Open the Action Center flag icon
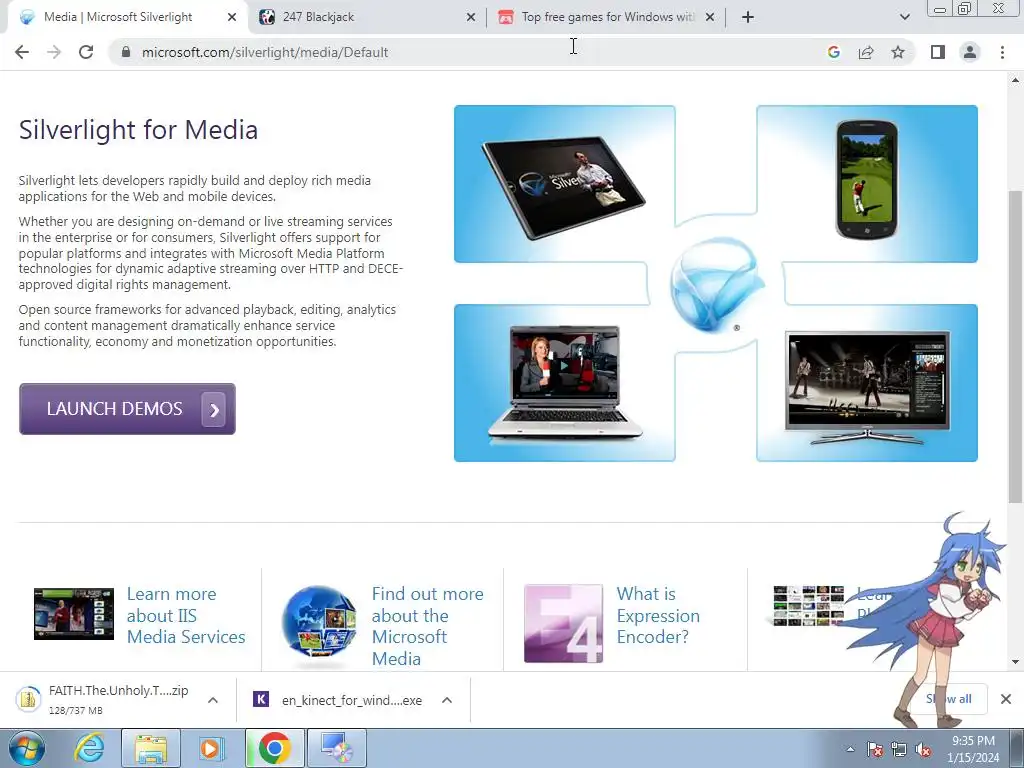Image resolution: width=1024 pixels, height=768 pixels. [x=875, y=750]
